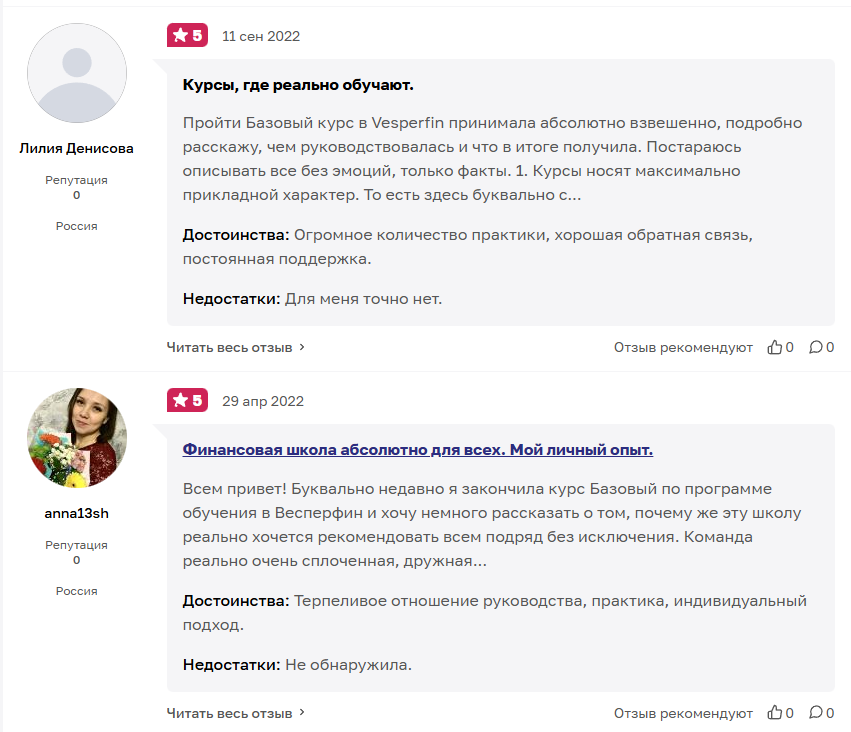Click 'Читать весь отзыв' under the first review
Viewport: 851px width, 732px height.
pos(230,347)
